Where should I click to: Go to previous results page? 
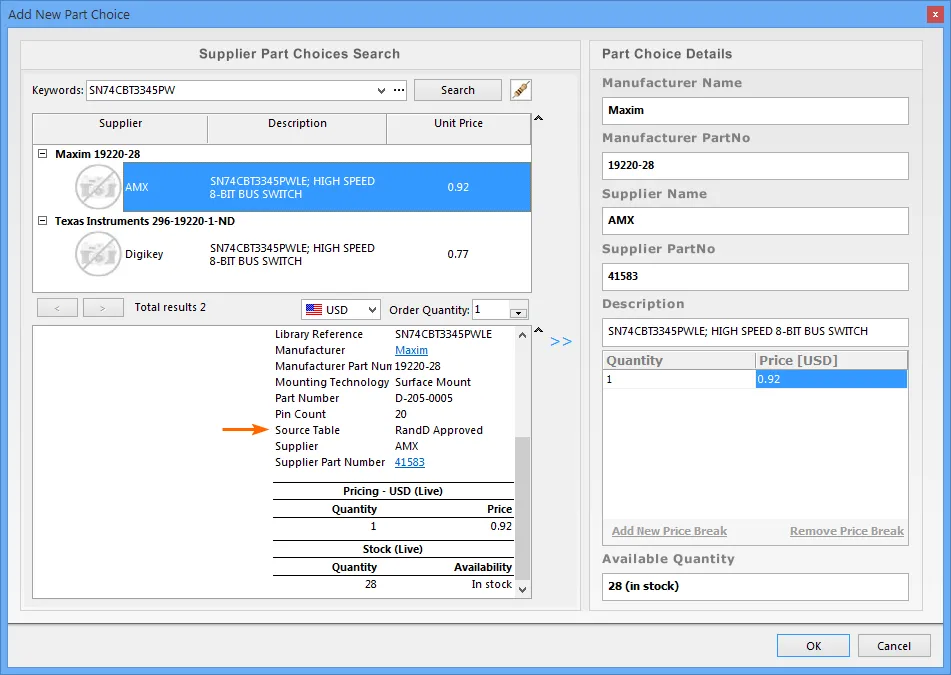click(x=57, y=307)
